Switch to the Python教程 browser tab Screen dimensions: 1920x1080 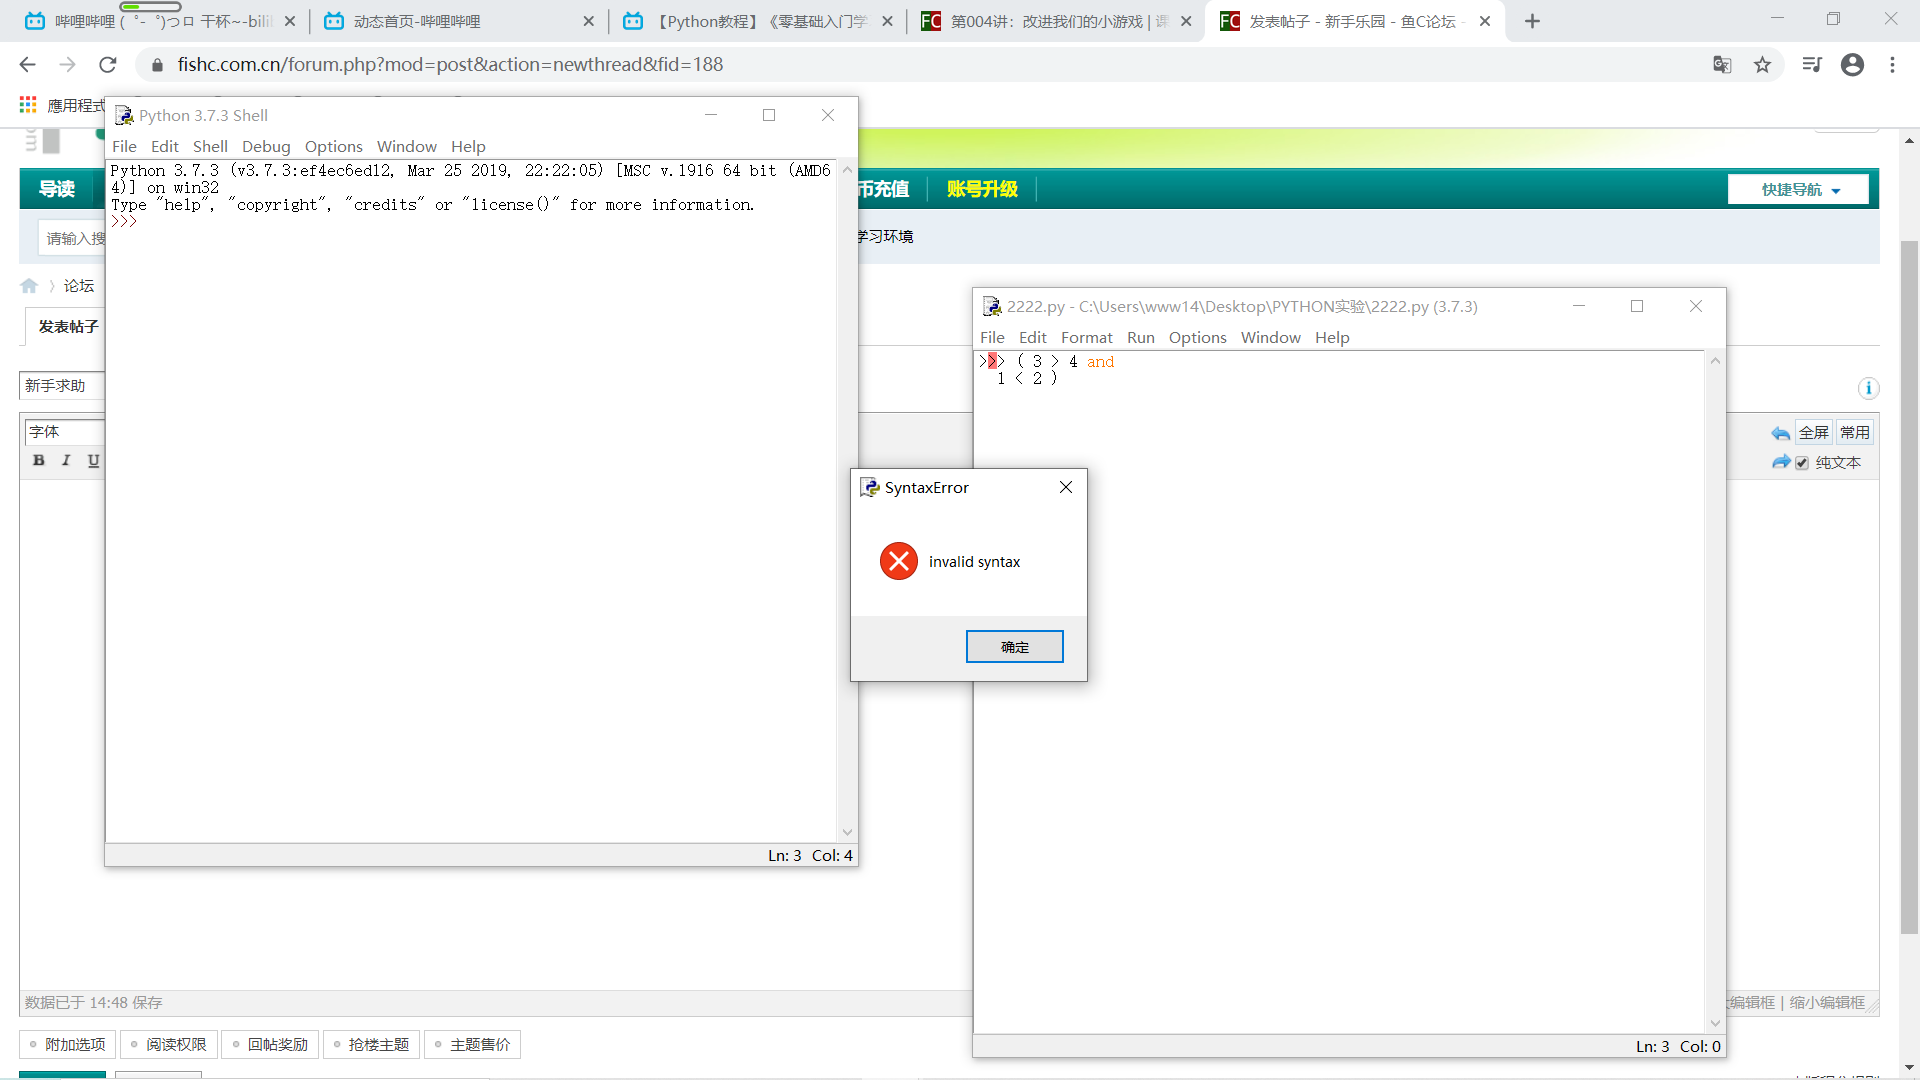(758, 21)
